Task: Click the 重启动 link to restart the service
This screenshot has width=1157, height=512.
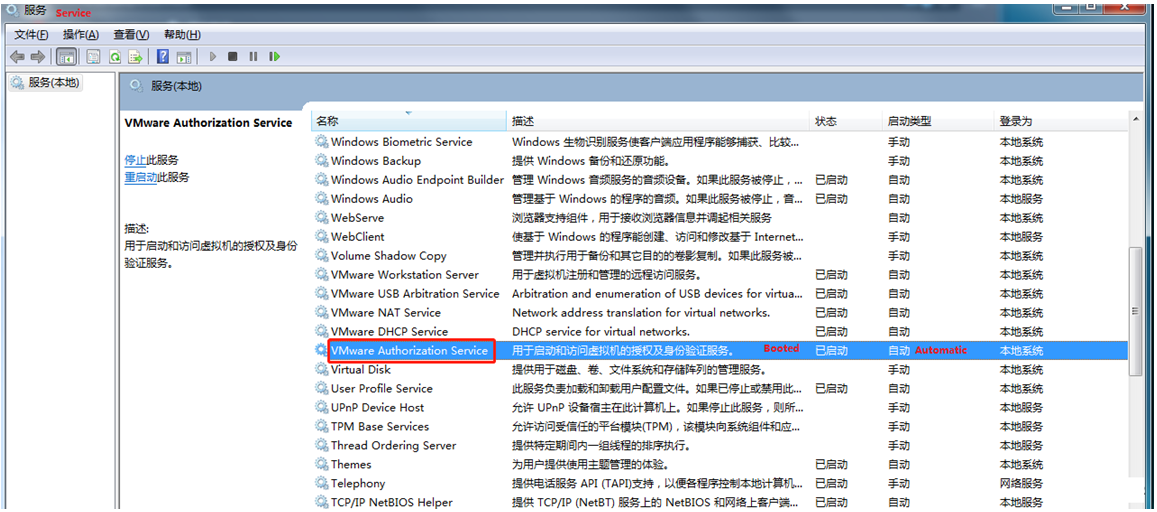Action: (142, 178)
